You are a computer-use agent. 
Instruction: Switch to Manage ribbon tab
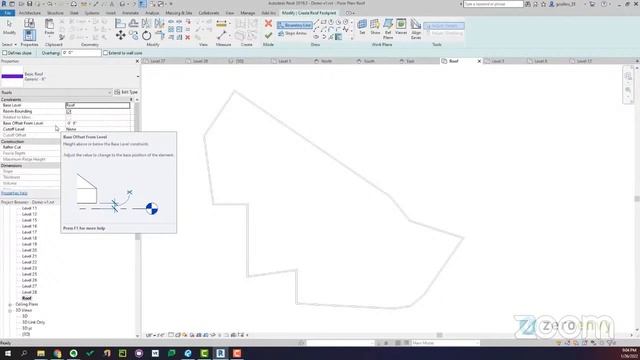coord(247,13)
